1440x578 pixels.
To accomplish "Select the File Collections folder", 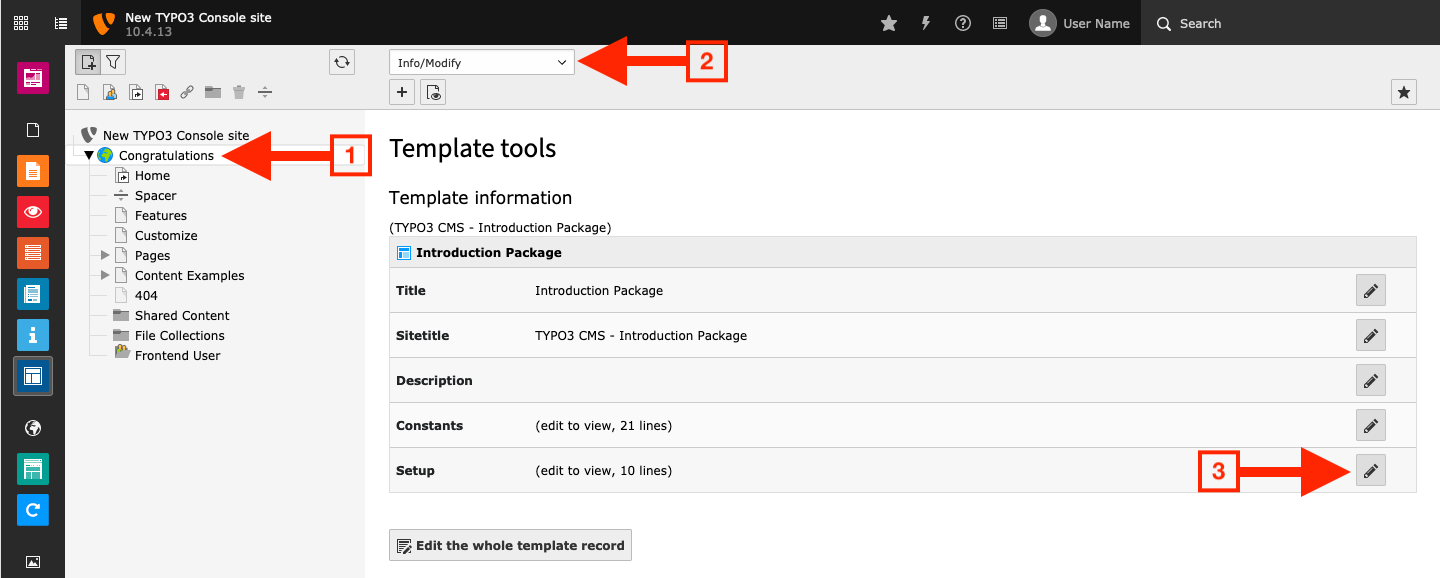I will click(x=180, y=335).
